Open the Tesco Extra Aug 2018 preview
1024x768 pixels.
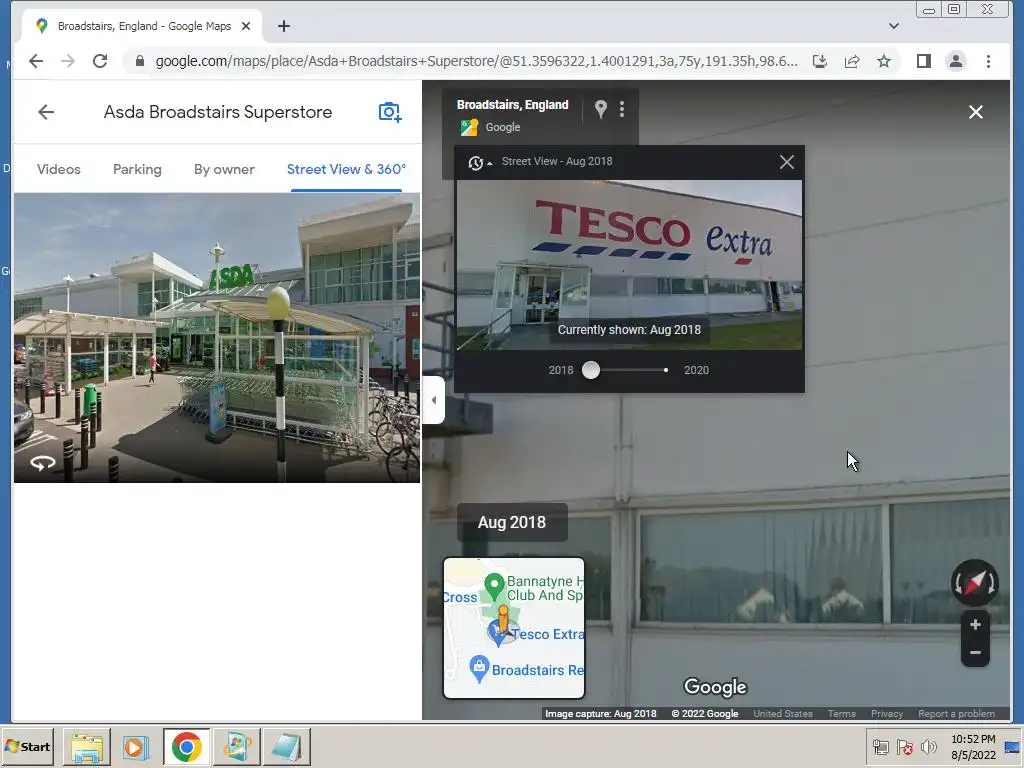[x=629, y=265]
